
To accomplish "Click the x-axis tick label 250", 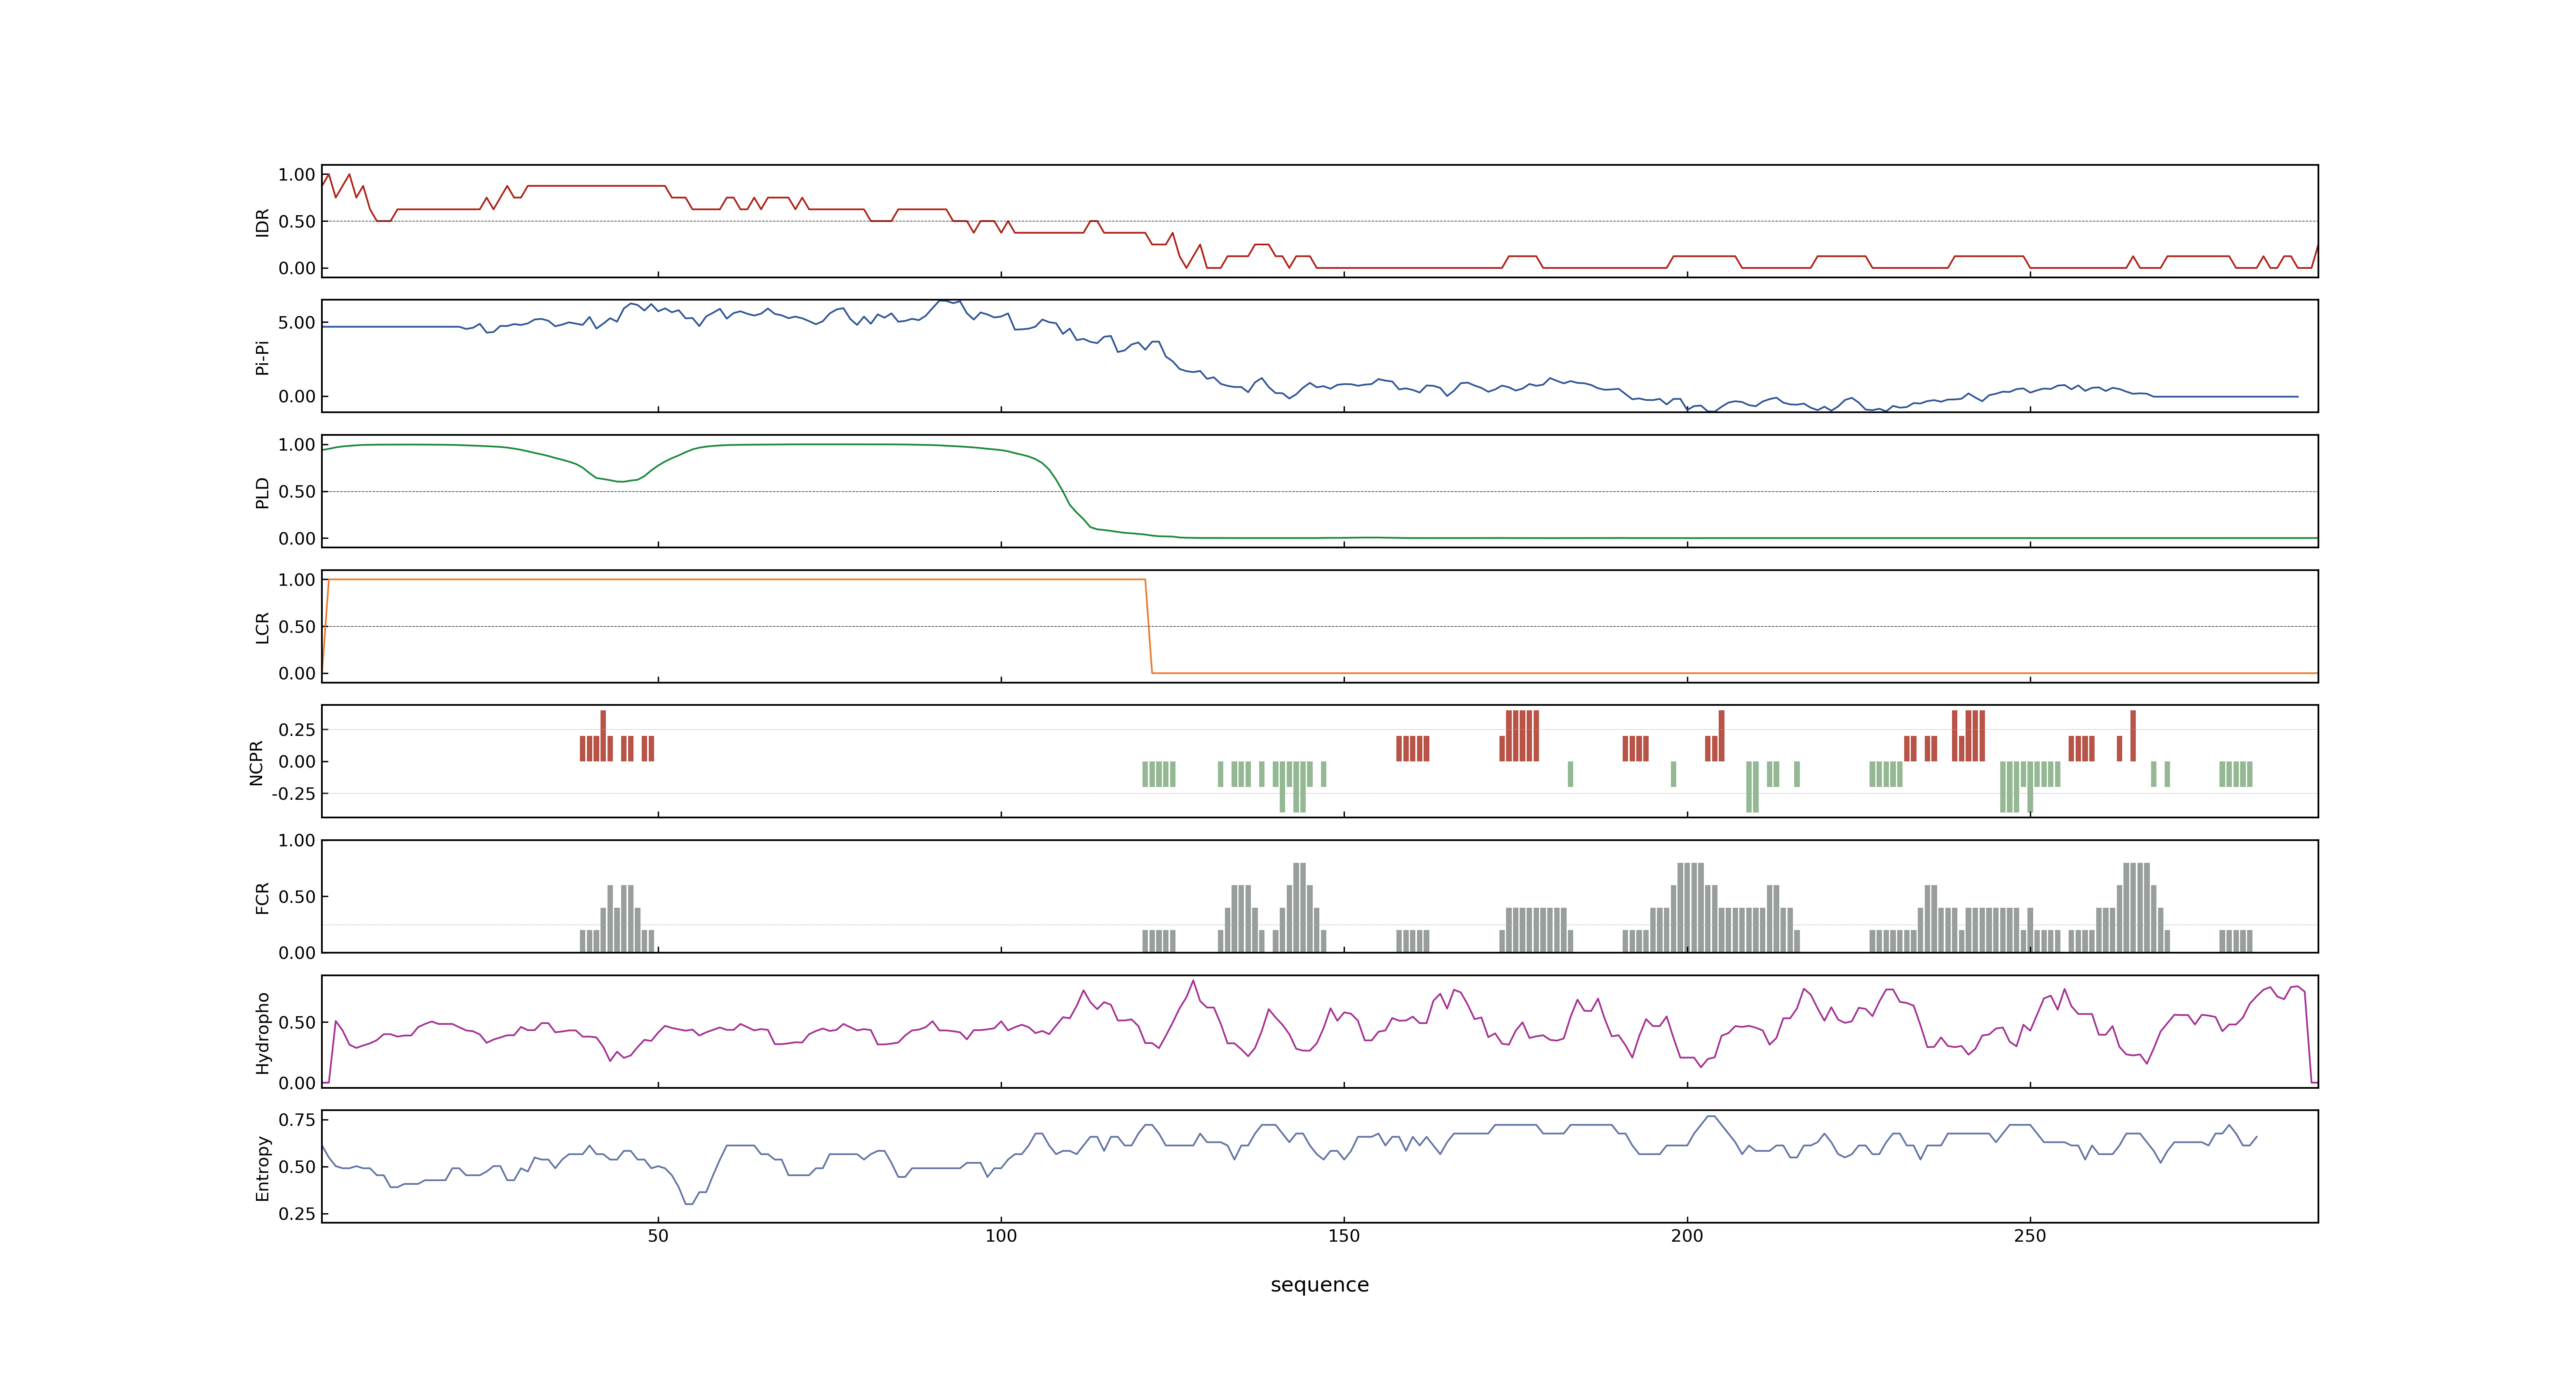I will pyautogui.click(x=2030, y=1235).
